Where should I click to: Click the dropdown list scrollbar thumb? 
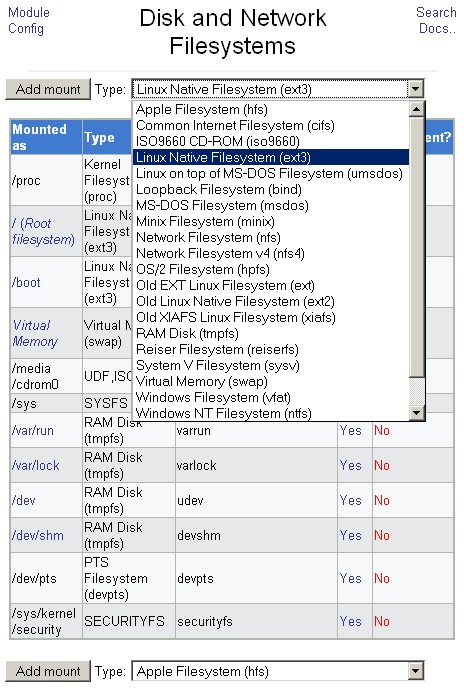point(416,247)
